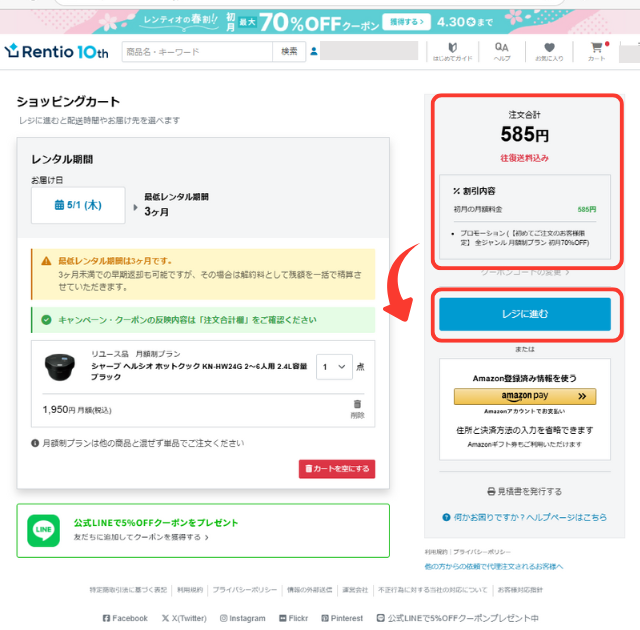Click the trash icon to delete item
The image size is (640, 630).
pyautogui.click(x=357, y=404)
